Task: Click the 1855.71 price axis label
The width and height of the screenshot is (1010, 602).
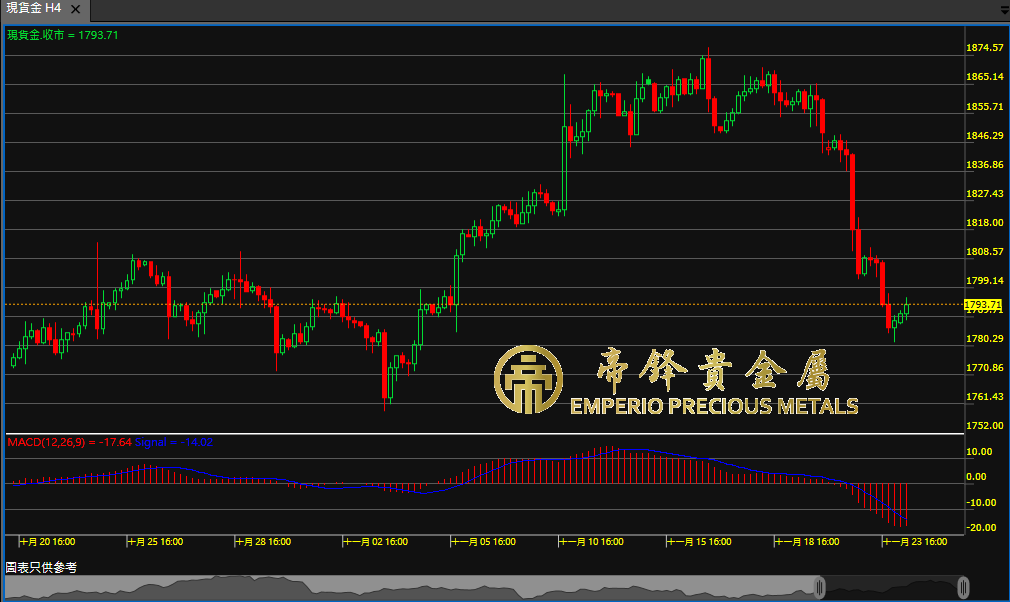Action: tap(985, 106)
